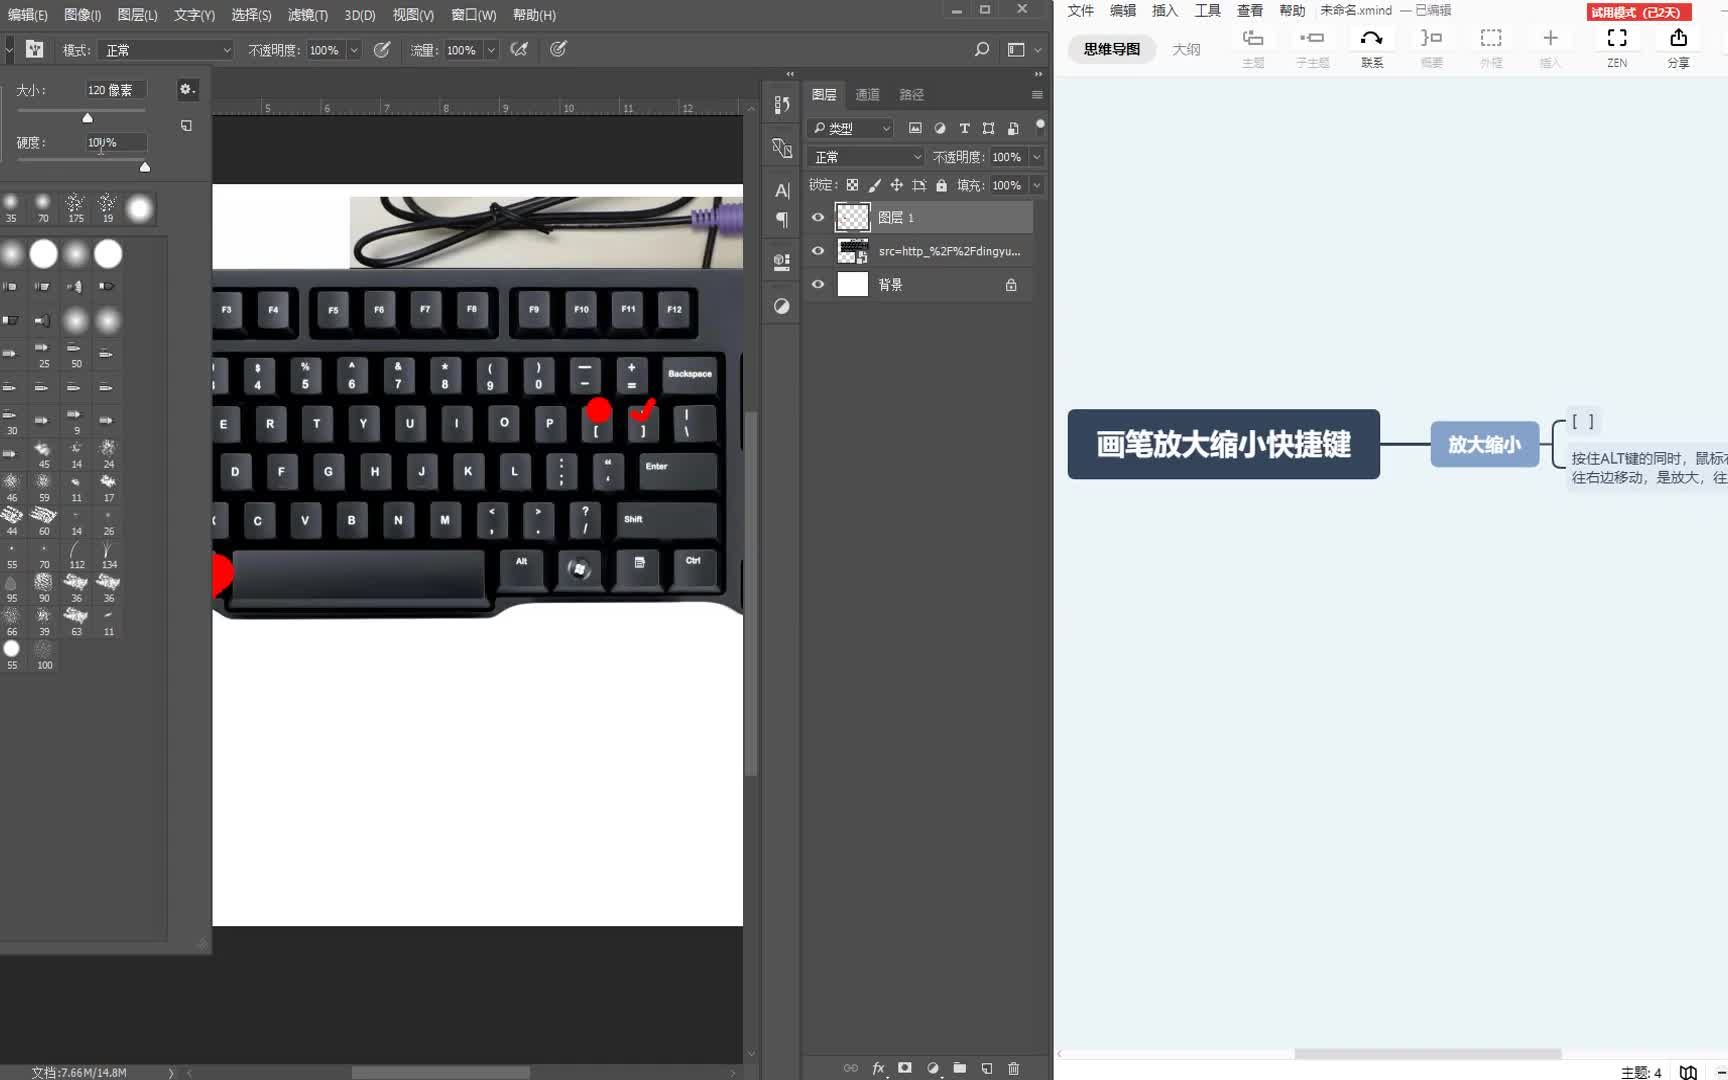
Task: Open the 类型 layer filter dropdown
Action: coord(849,128)
